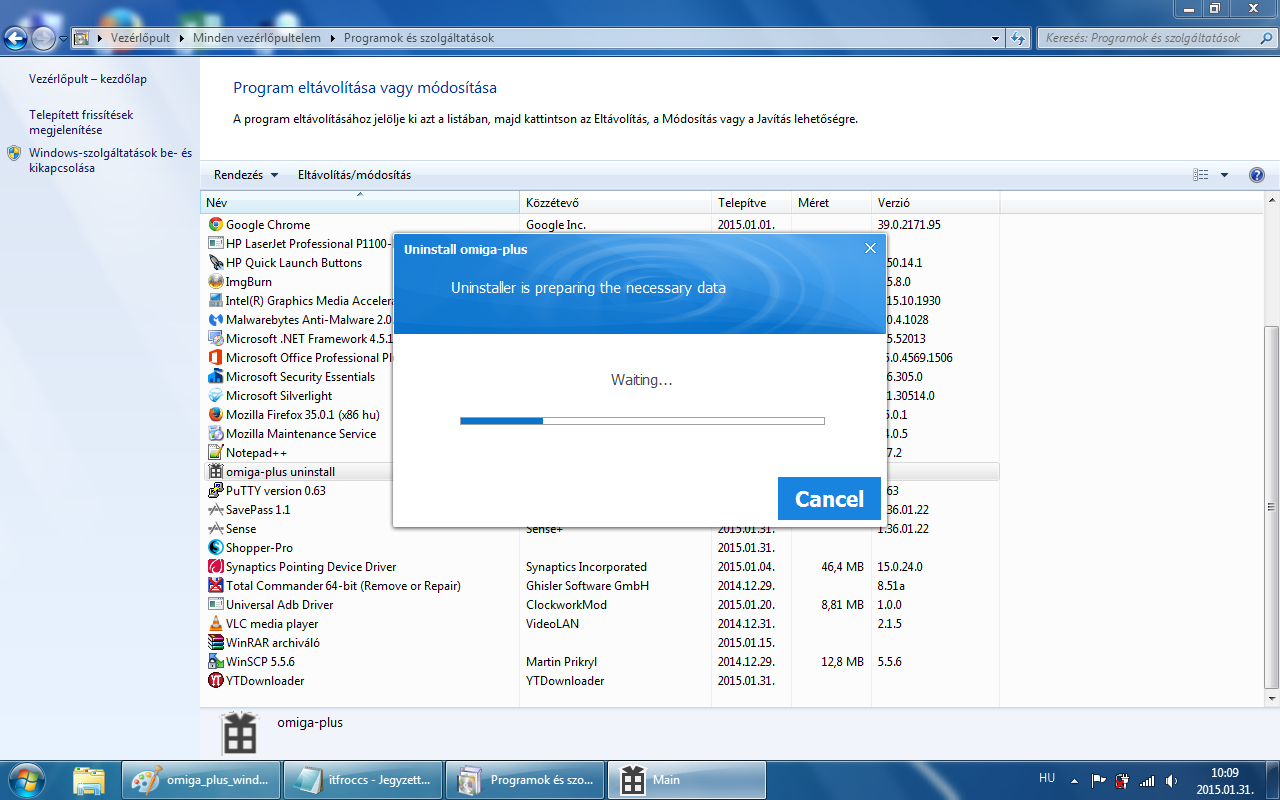Click the help question mark icon

click(1257, 175)
